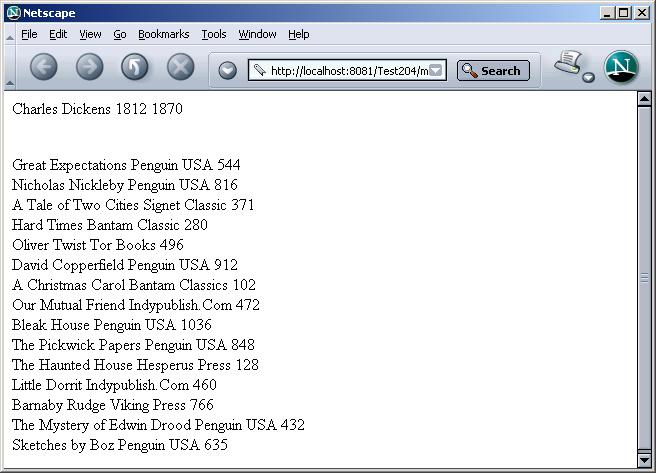Reload the page with the Reload button
Viewport: 656px width, 473px height.
click(135, 66)
